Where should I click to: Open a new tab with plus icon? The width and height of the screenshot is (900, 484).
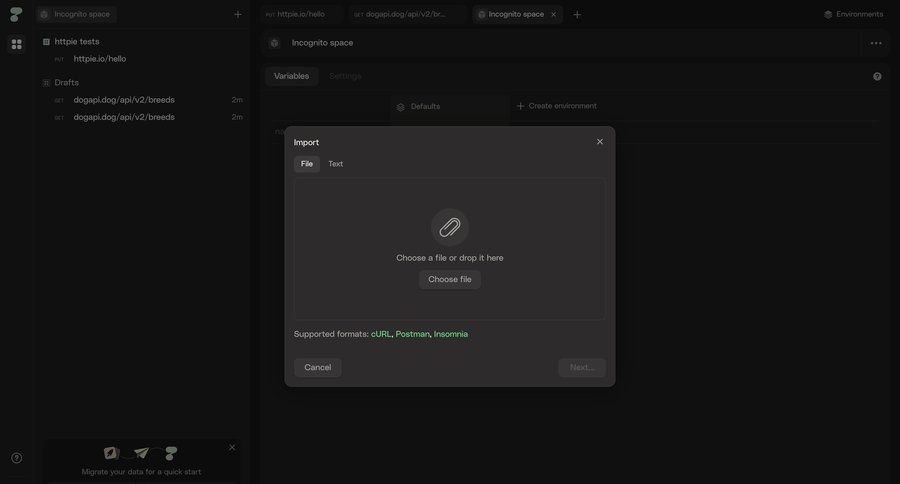coord(577,14)
